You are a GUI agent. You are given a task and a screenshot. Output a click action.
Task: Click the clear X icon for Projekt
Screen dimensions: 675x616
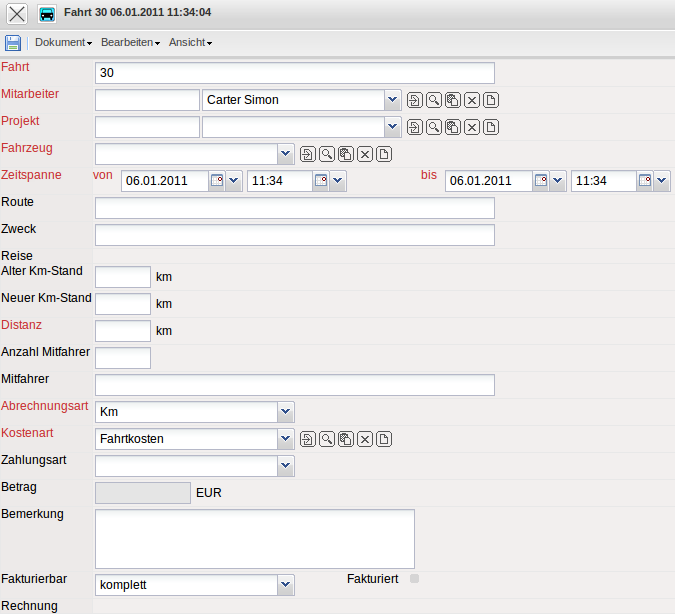[x=472, y=127]
